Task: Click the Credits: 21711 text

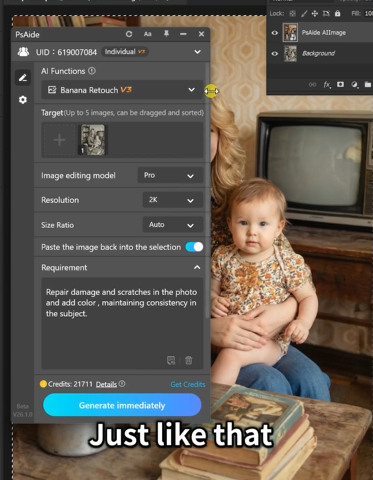Action: click(70, 384)
